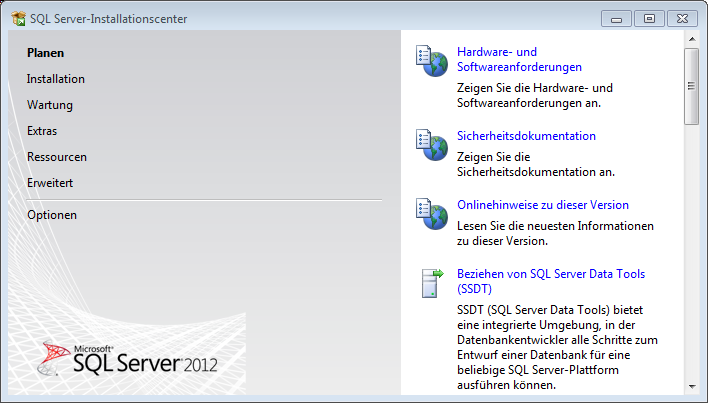This screenshot has width=708, height=403.
Task: Open Hardware- und Softwareanforderungen link
Action: (519, 59)
